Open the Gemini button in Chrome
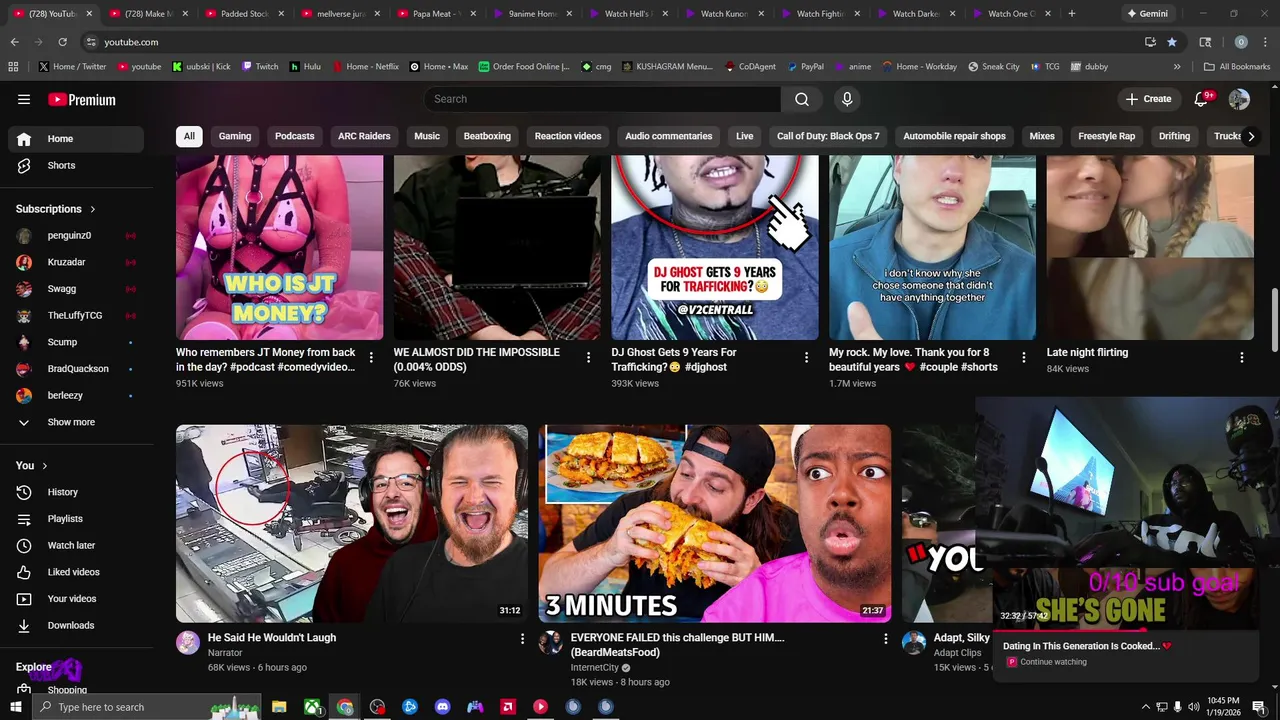Viewport: 1280px width, 720px height. coord(1147,14)
